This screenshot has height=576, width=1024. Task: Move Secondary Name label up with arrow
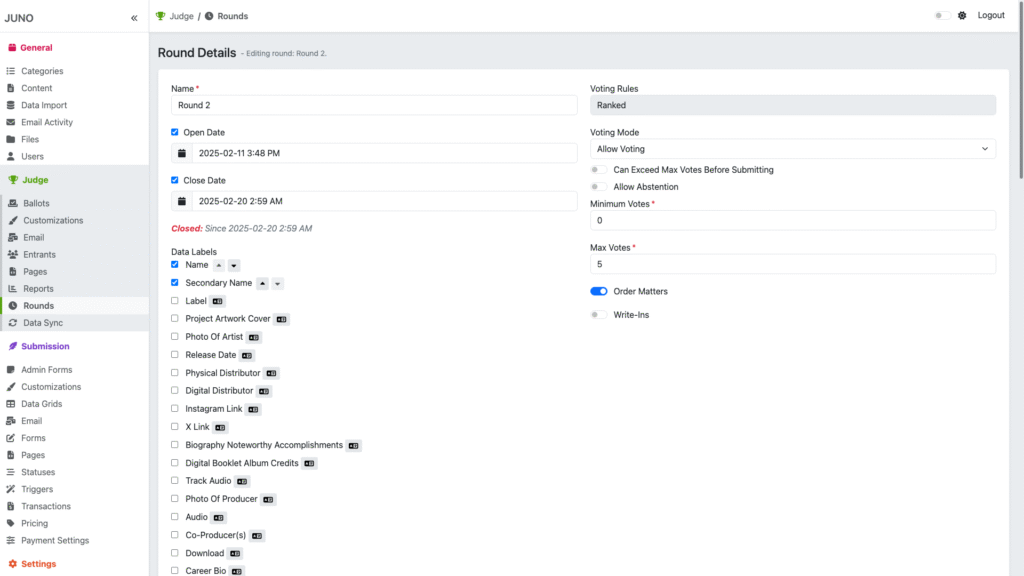(x=263, y=284)
